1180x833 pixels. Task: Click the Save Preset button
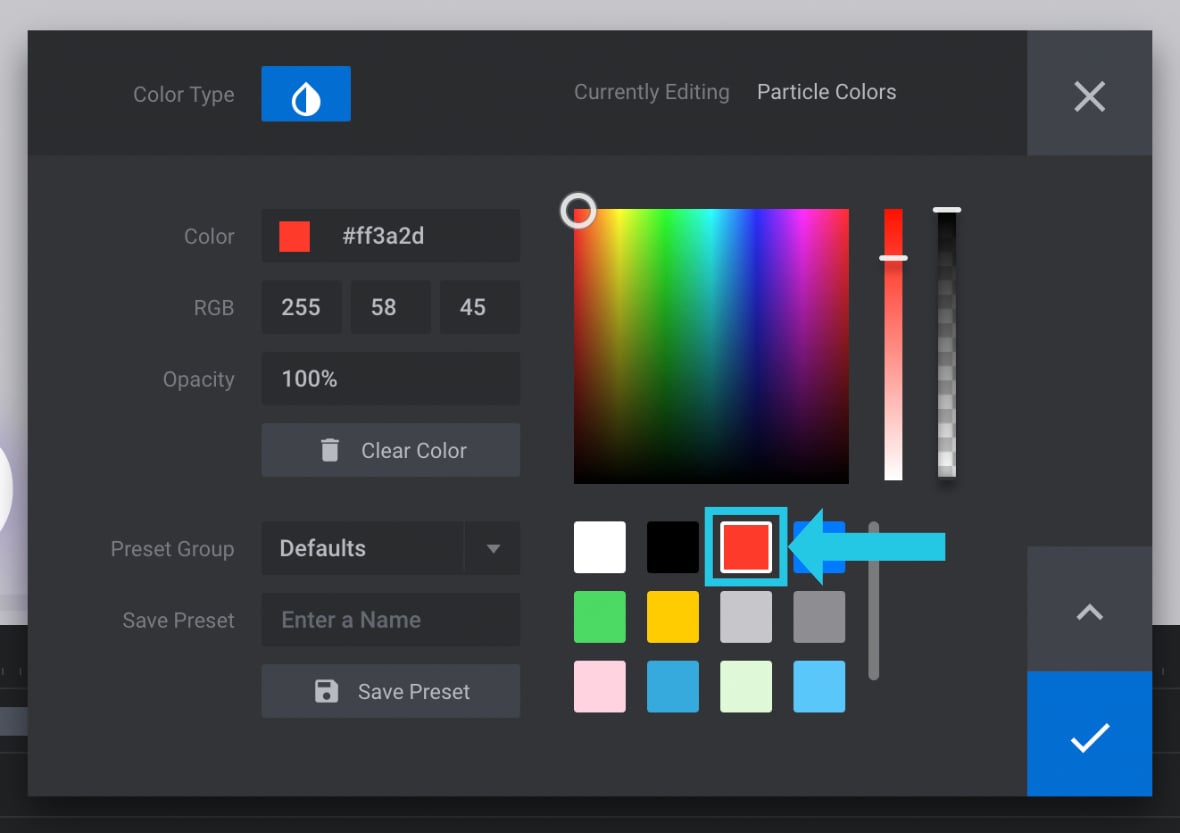coord(391,691)
